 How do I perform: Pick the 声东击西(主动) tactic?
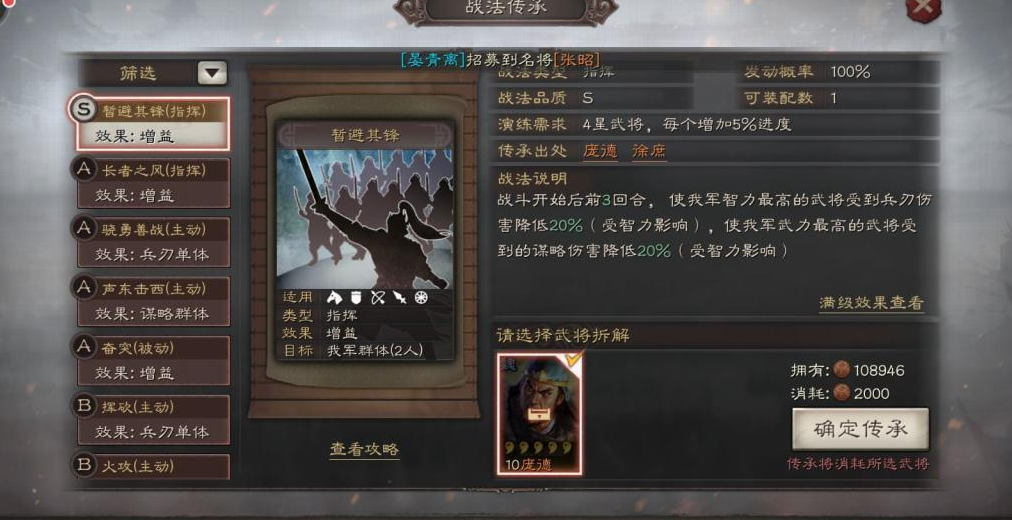click(153, 301)
